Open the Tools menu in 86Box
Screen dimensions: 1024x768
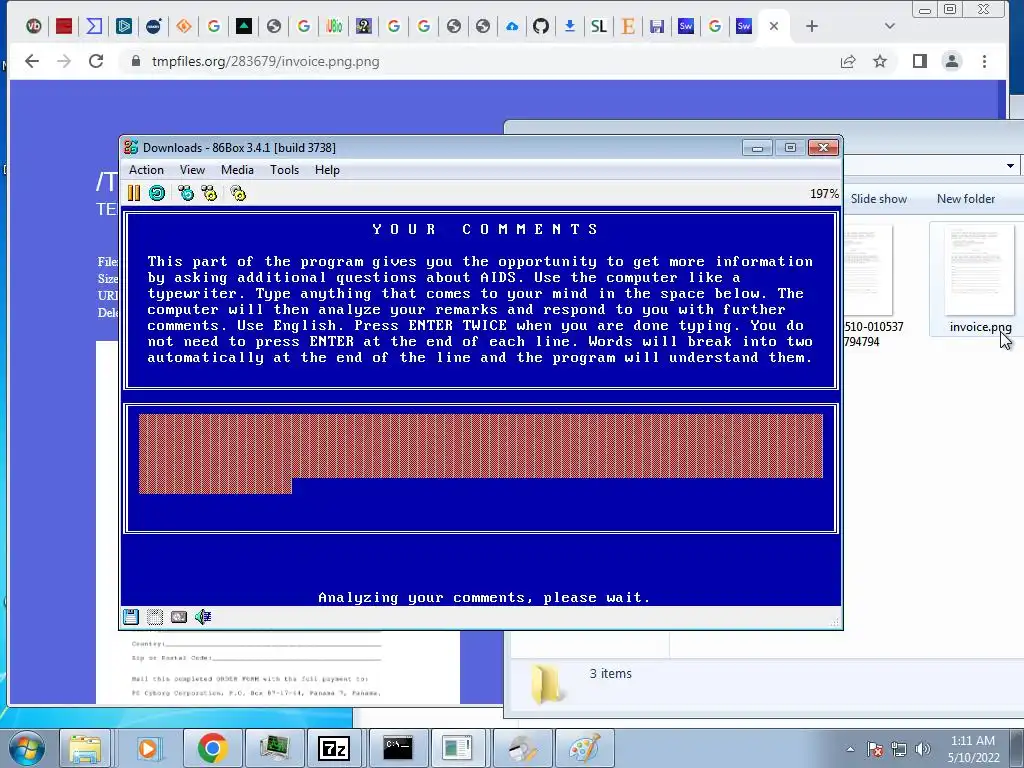284,170
